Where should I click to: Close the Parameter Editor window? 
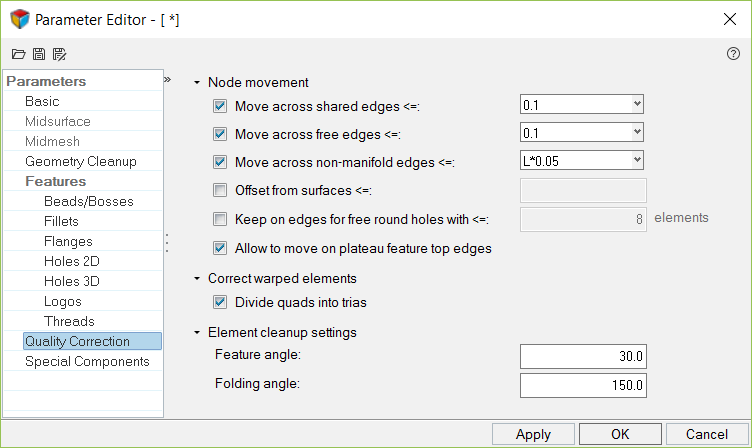pyautogui.click(x=729, y=19)
